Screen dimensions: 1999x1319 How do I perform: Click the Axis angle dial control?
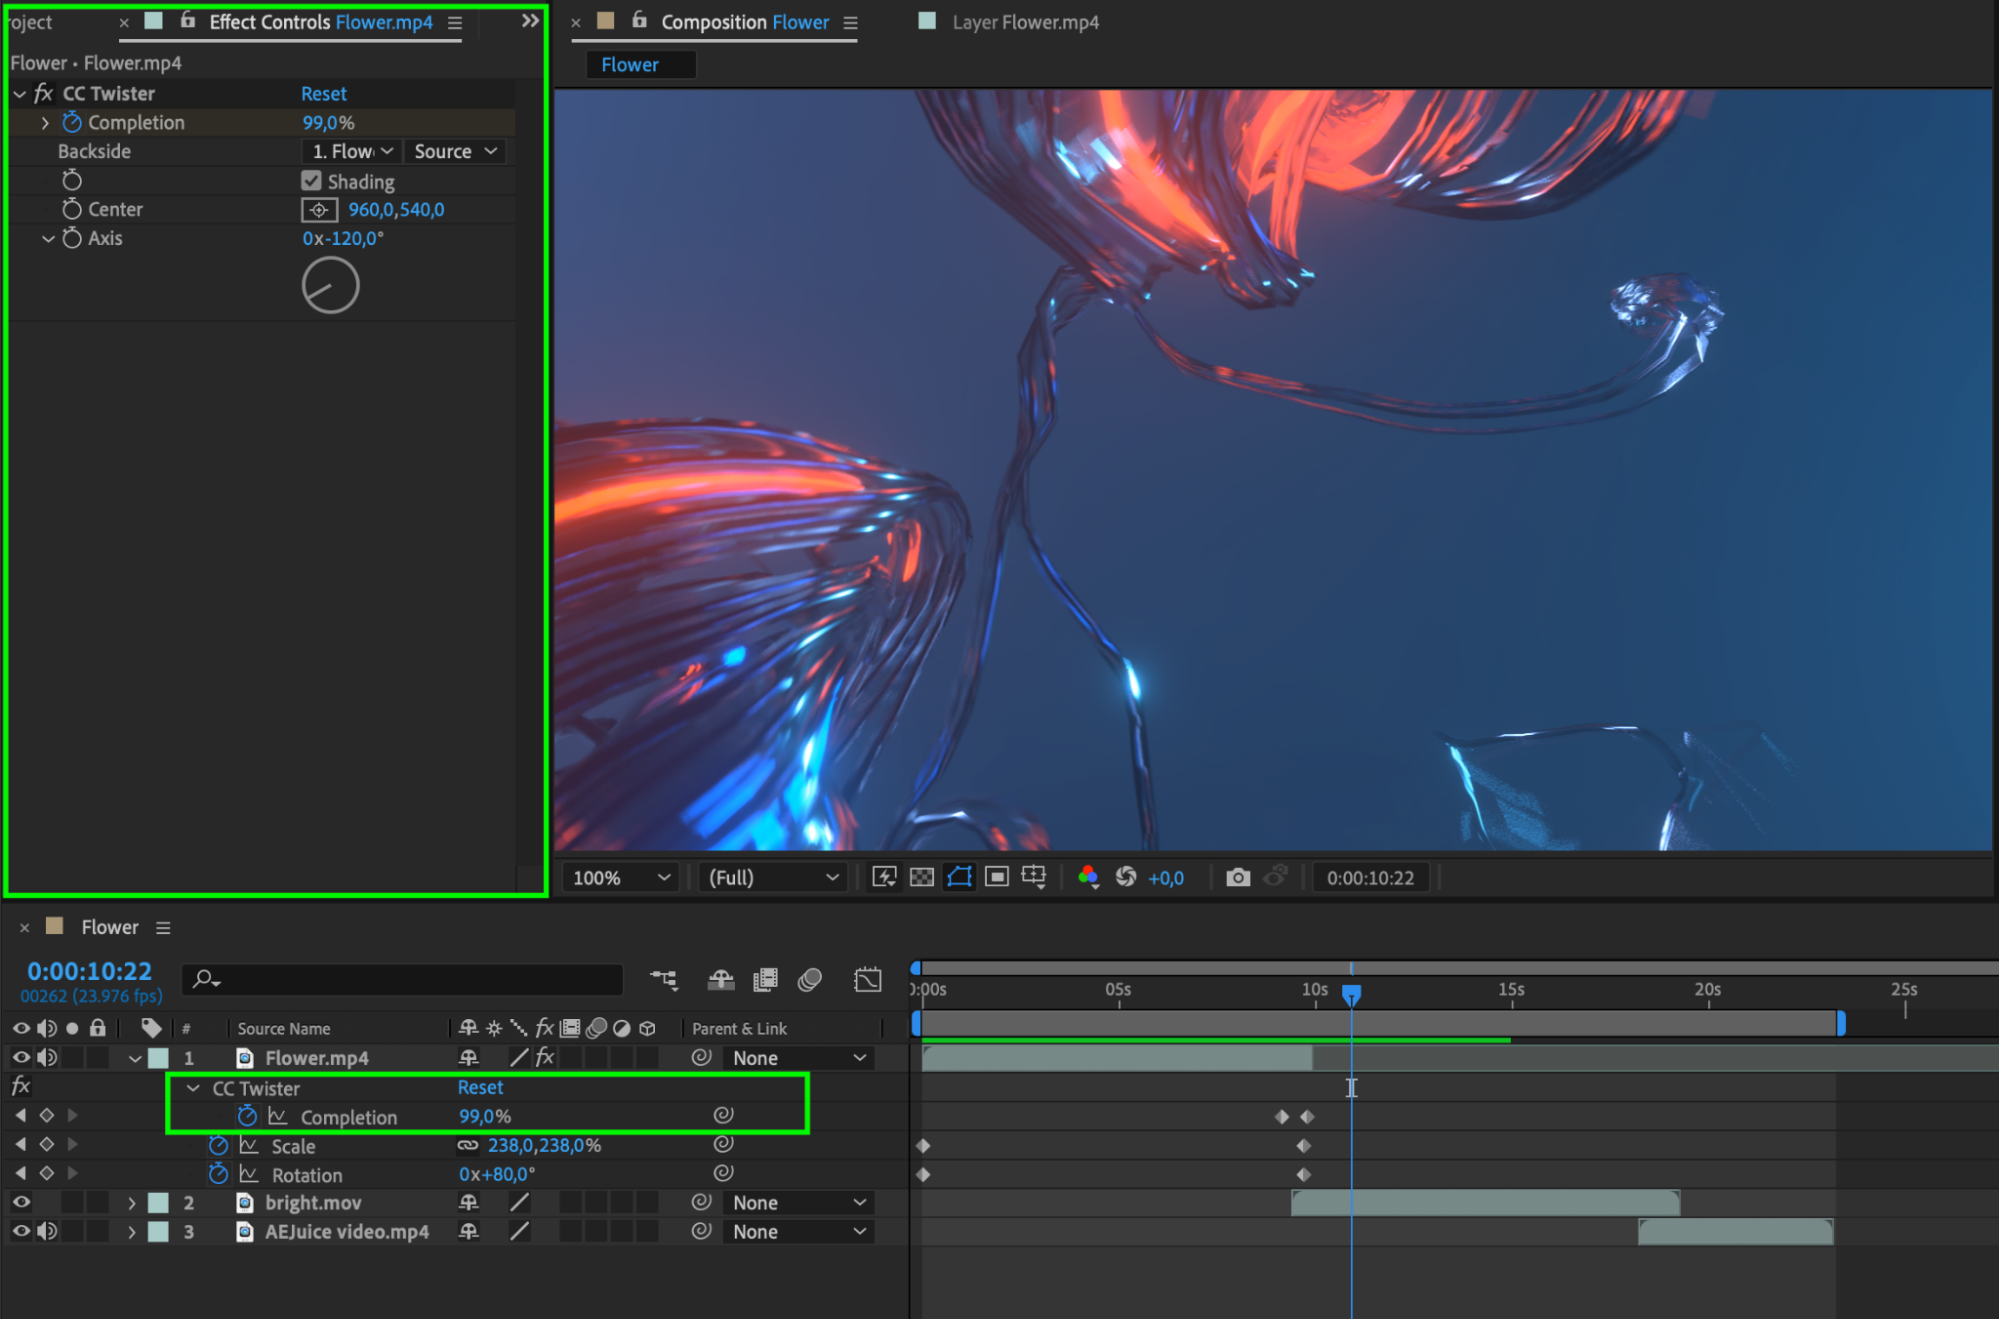point(330,286)
